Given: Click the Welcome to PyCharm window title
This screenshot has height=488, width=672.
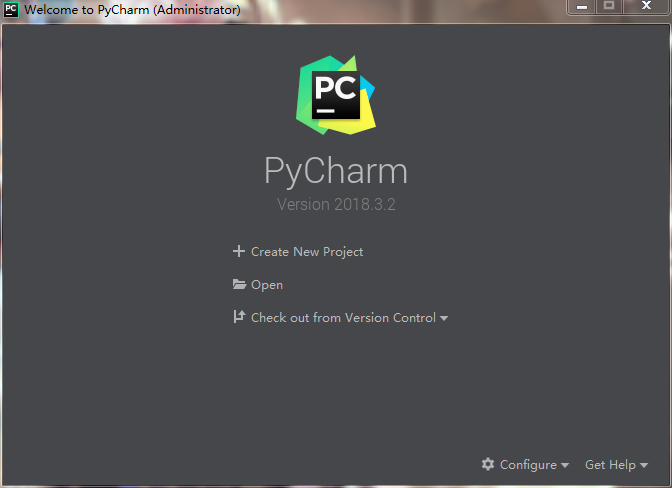Looking at the screenshot, I should coord(132,9).
